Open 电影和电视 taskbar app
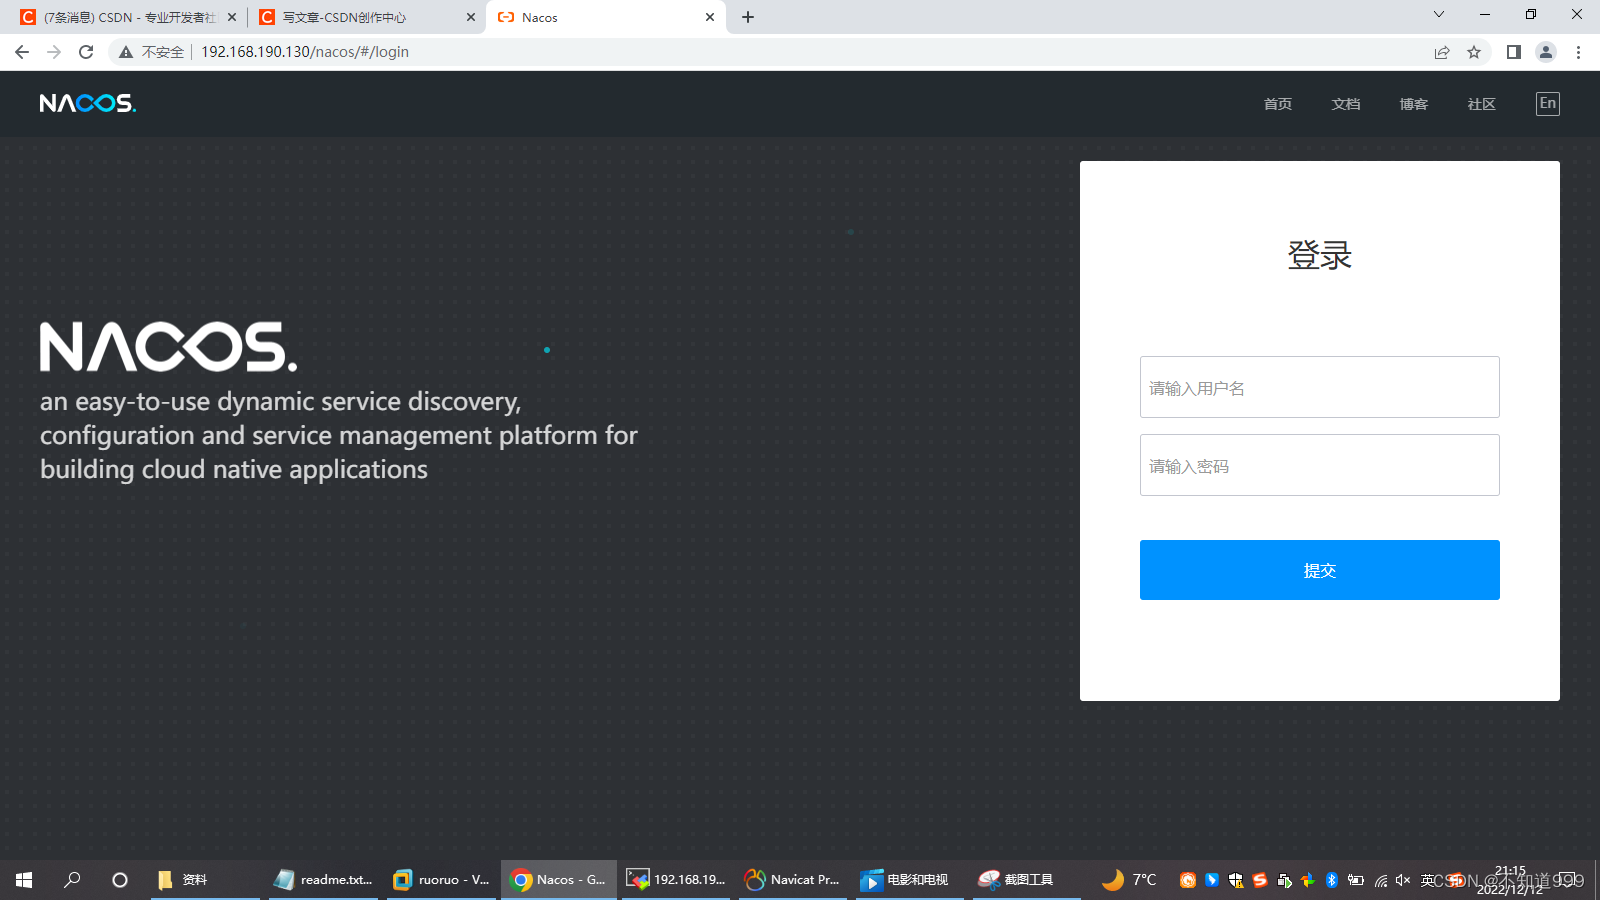1600x900 pixels. 910,880
